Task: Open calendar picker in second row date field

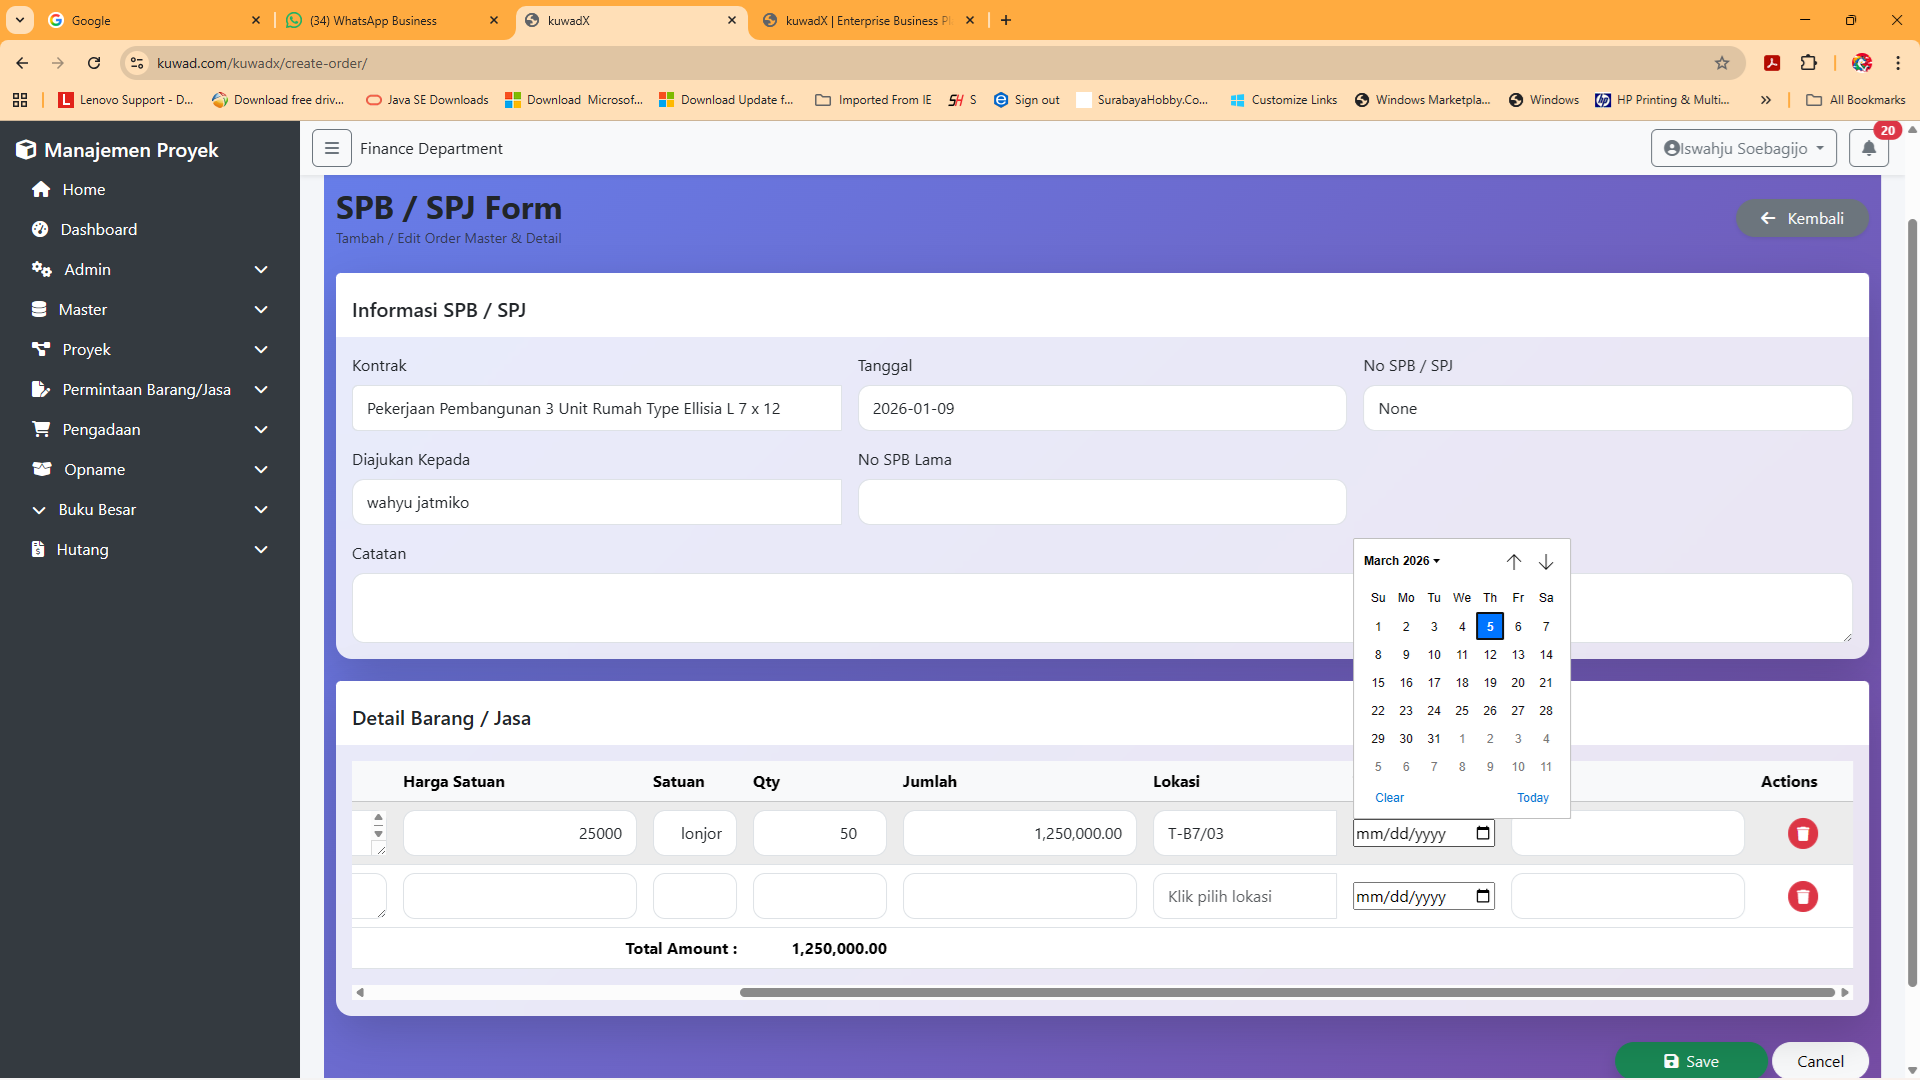Action: (x=1483, y=896)
